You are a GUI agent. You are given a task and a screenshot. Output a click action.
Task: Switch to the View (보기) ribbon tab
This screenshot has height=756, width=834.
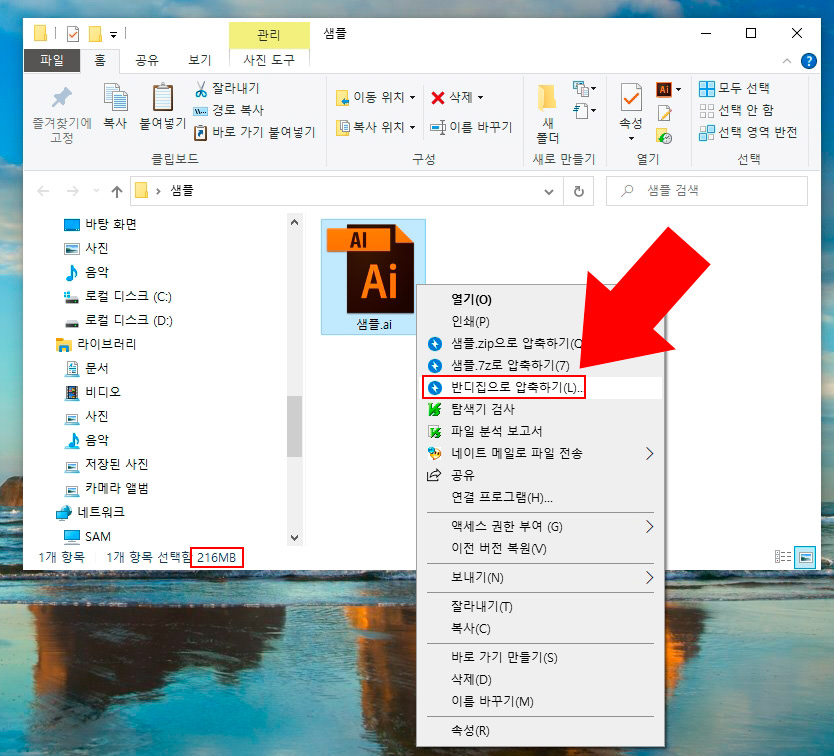(199, 60)
